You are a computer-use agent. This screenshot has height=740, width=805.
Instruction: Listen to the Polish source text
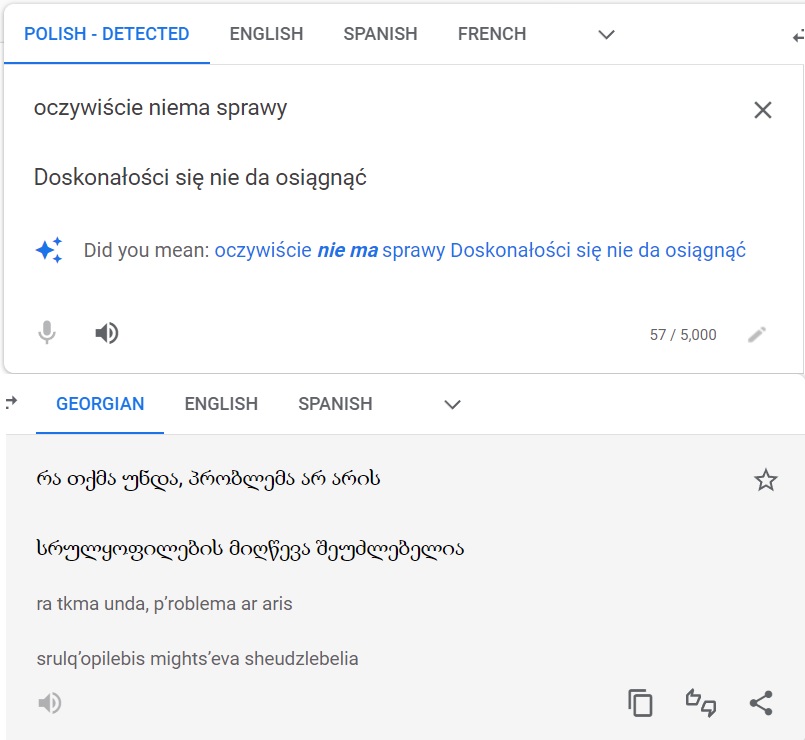point(106,332)
